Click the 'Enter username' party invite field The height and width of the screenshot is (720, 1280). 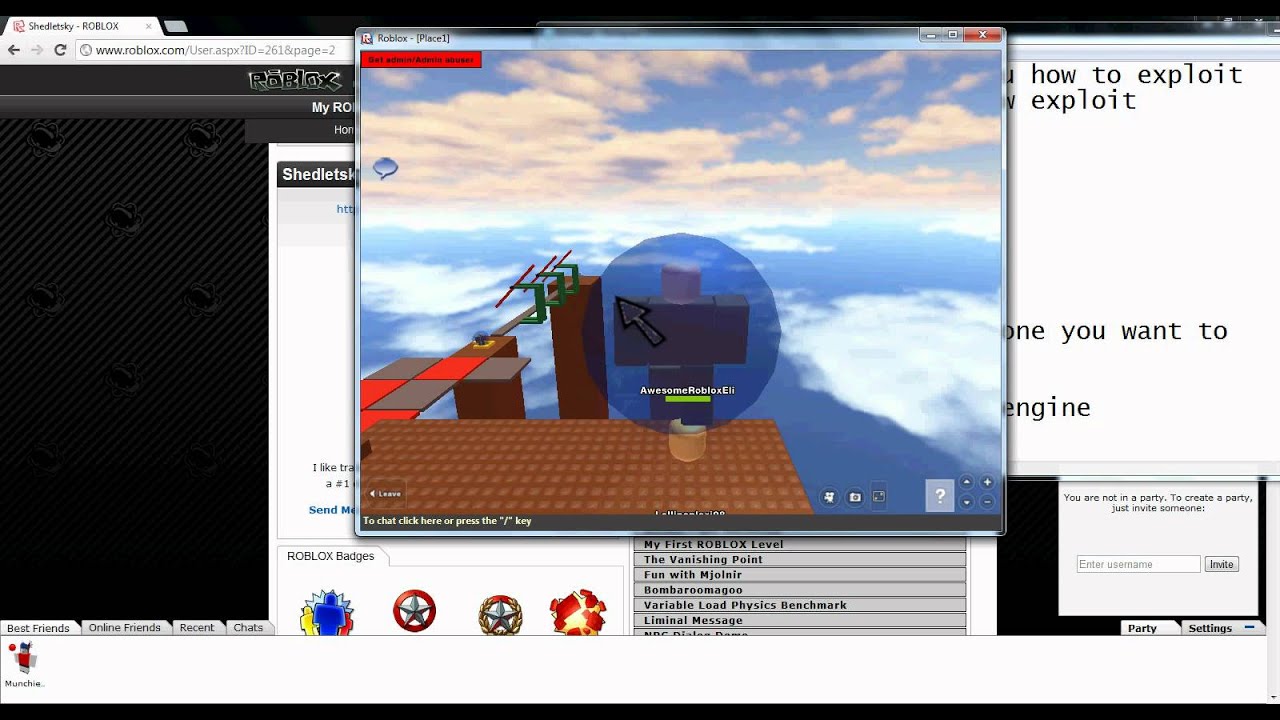(x=1138, y=564)
